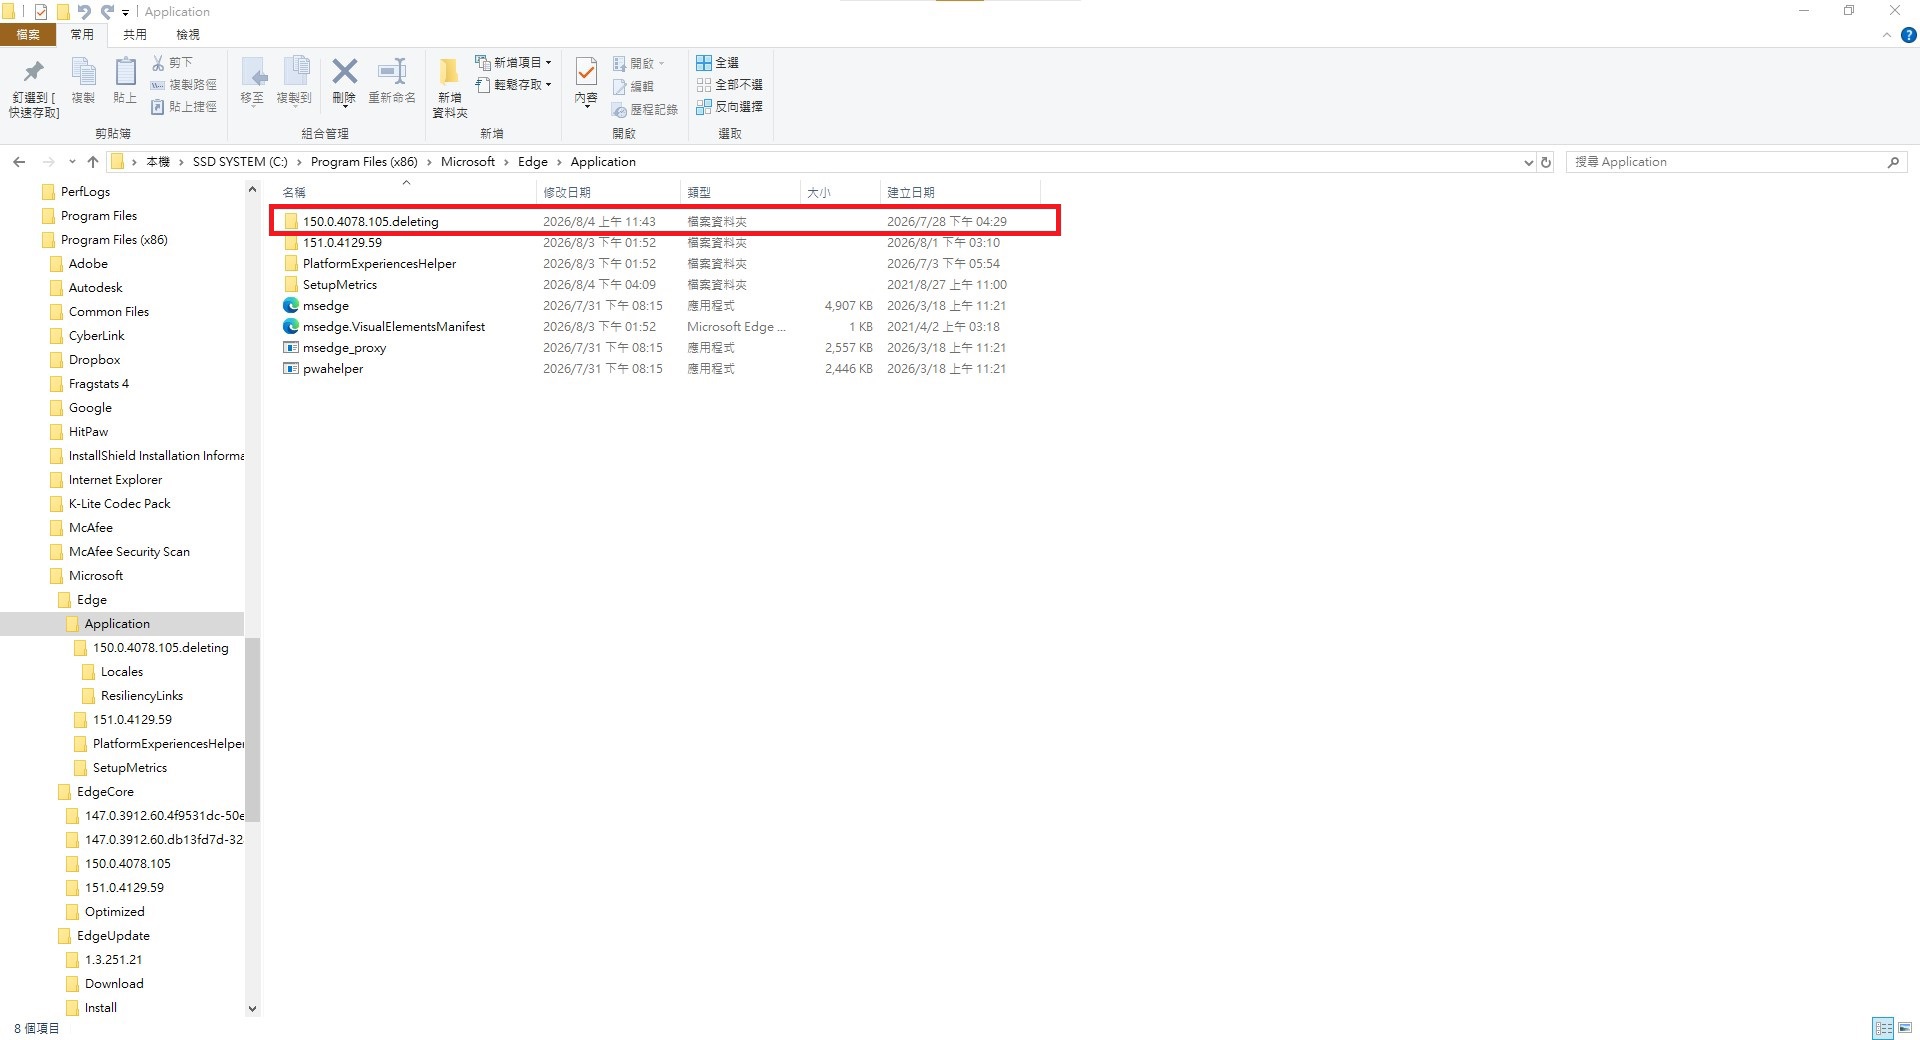Click 反向選擇 (Invert selection) in the ribbon
This screenshot has width=1920, height=1040.
coord(730,107)
